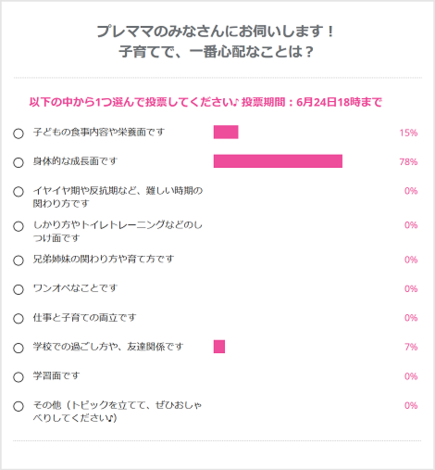Click the 子どもの食事内容や栄養面です label text
The image size is (435, 470).
coord(99,132)
